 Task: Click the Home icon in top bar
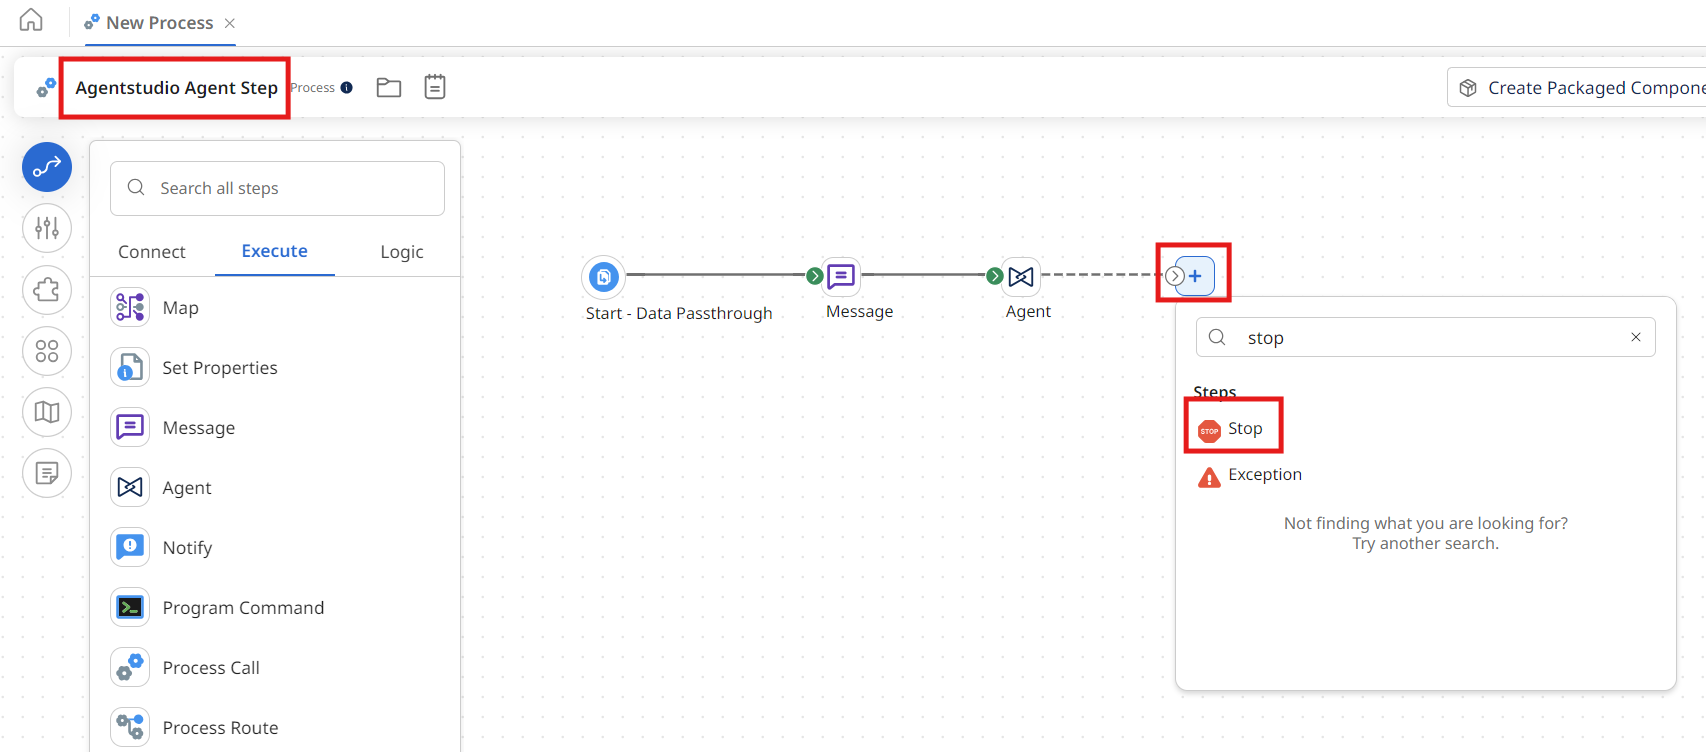(31, 21)
